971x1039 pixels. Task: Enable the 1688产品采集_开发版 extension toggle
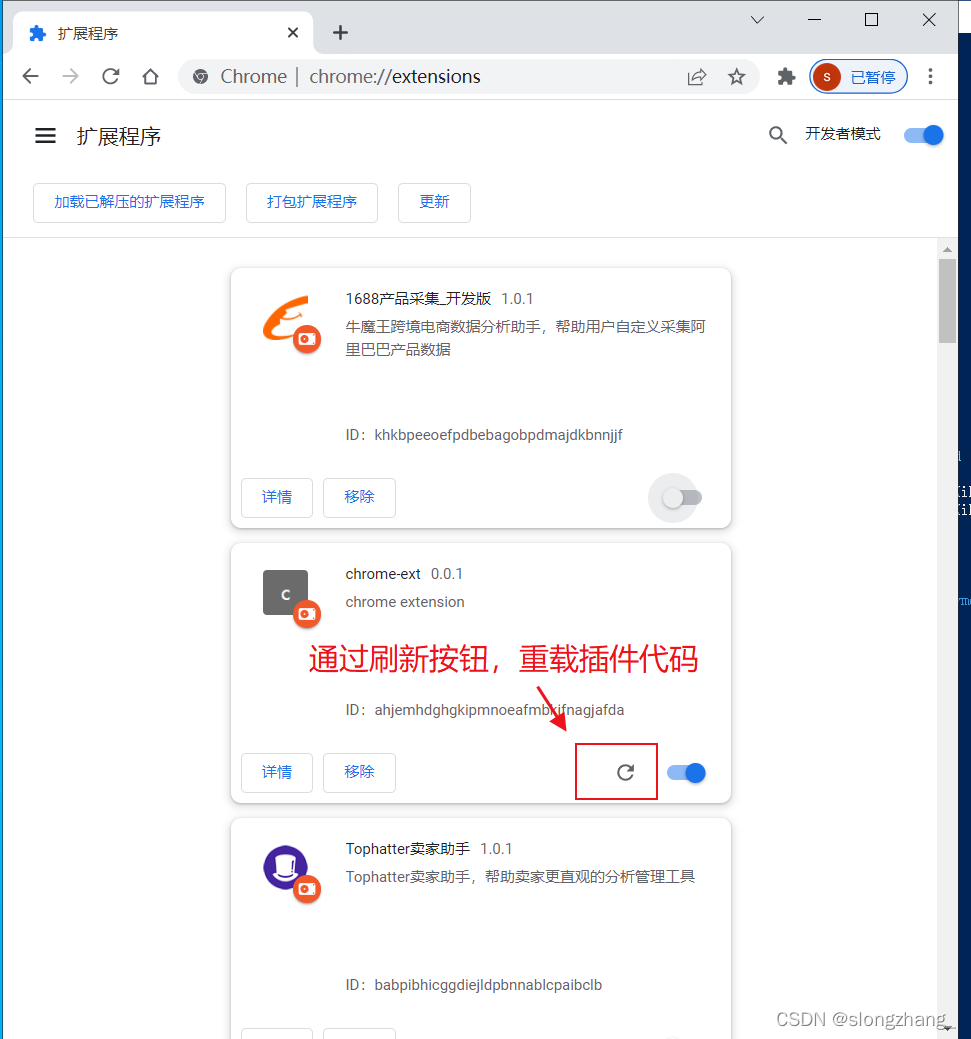[x=675, y=498]
